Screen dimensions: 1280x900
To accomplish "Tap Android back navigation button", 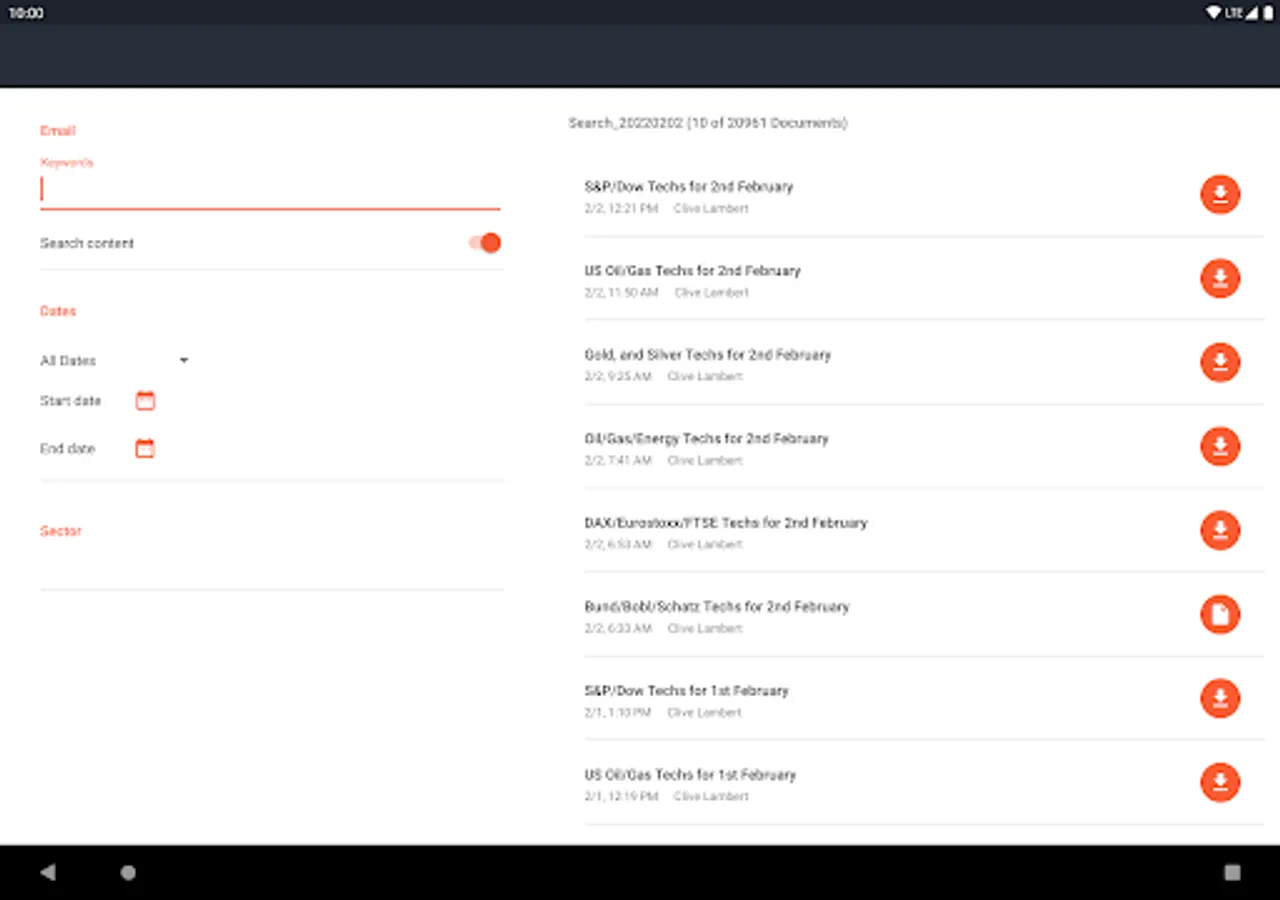I will click(x=48, y=872).
